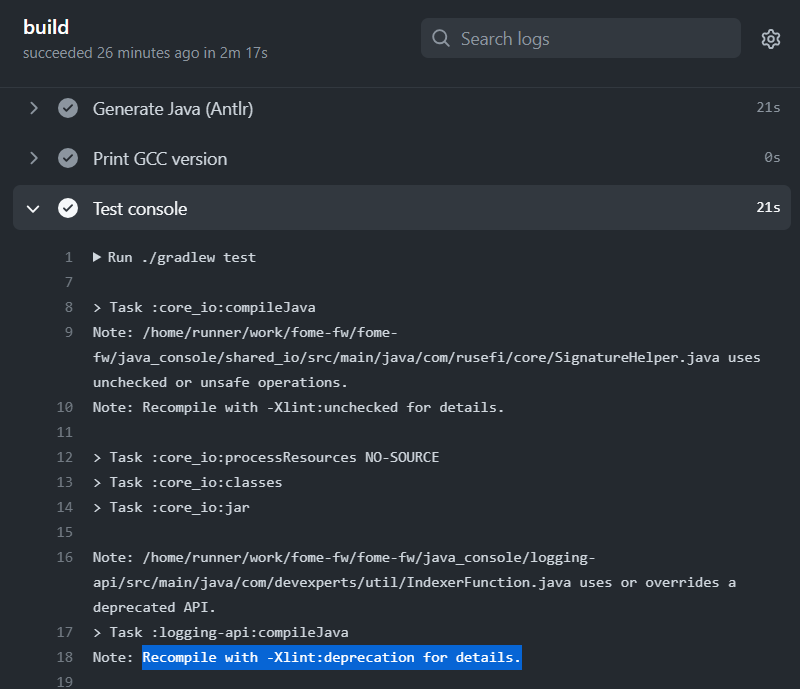Click line number 9 in the log
This screenshot has width=800, height=689.
click(64, 332)
